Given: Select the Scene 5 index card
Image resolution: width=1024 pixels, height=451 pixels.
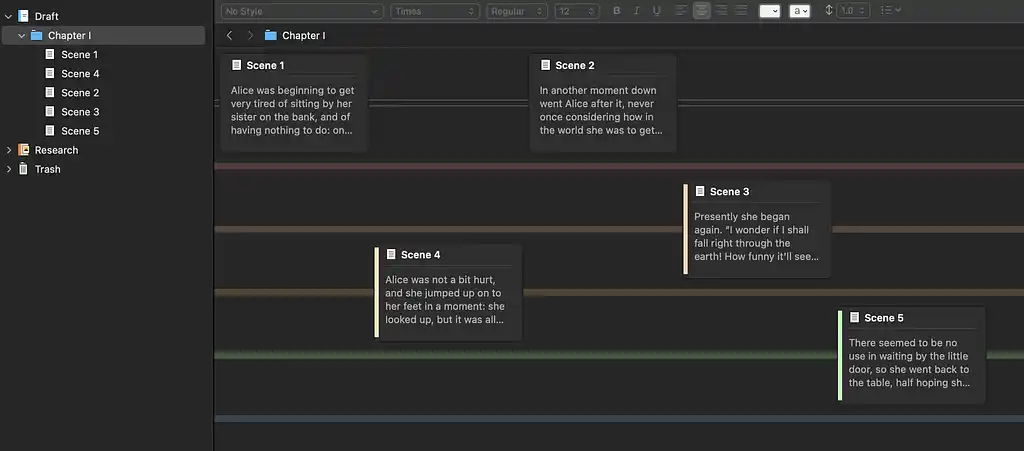Looking at the screenshot, I should tap(912, 356).
